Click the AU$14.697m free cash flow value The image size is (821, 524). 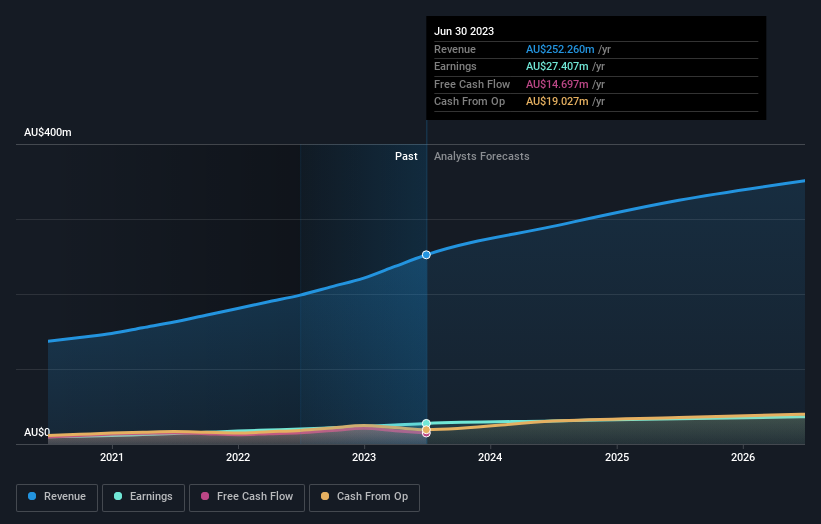pos(557,84)
